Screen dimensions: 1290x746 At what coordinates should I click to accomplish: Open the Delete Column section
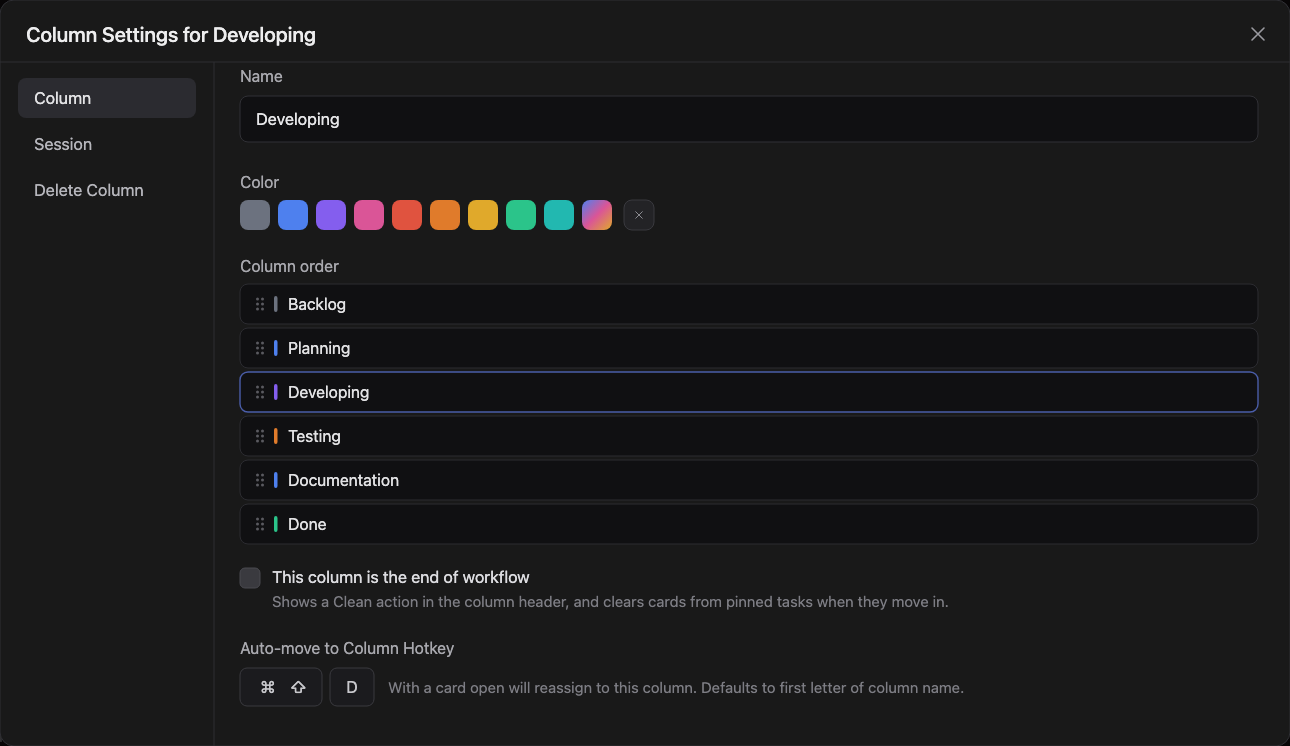[107, 190]
